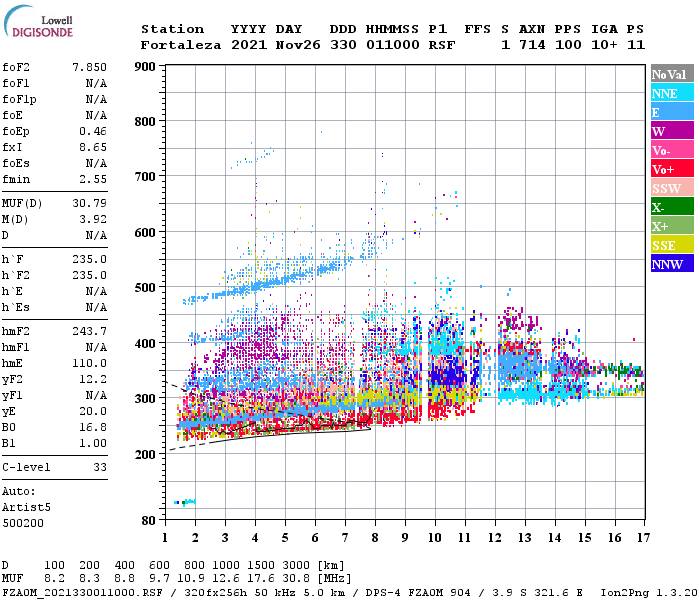Click the foEp value 0.46
Screen dimensions: 700x600
(x=93, y=131)
